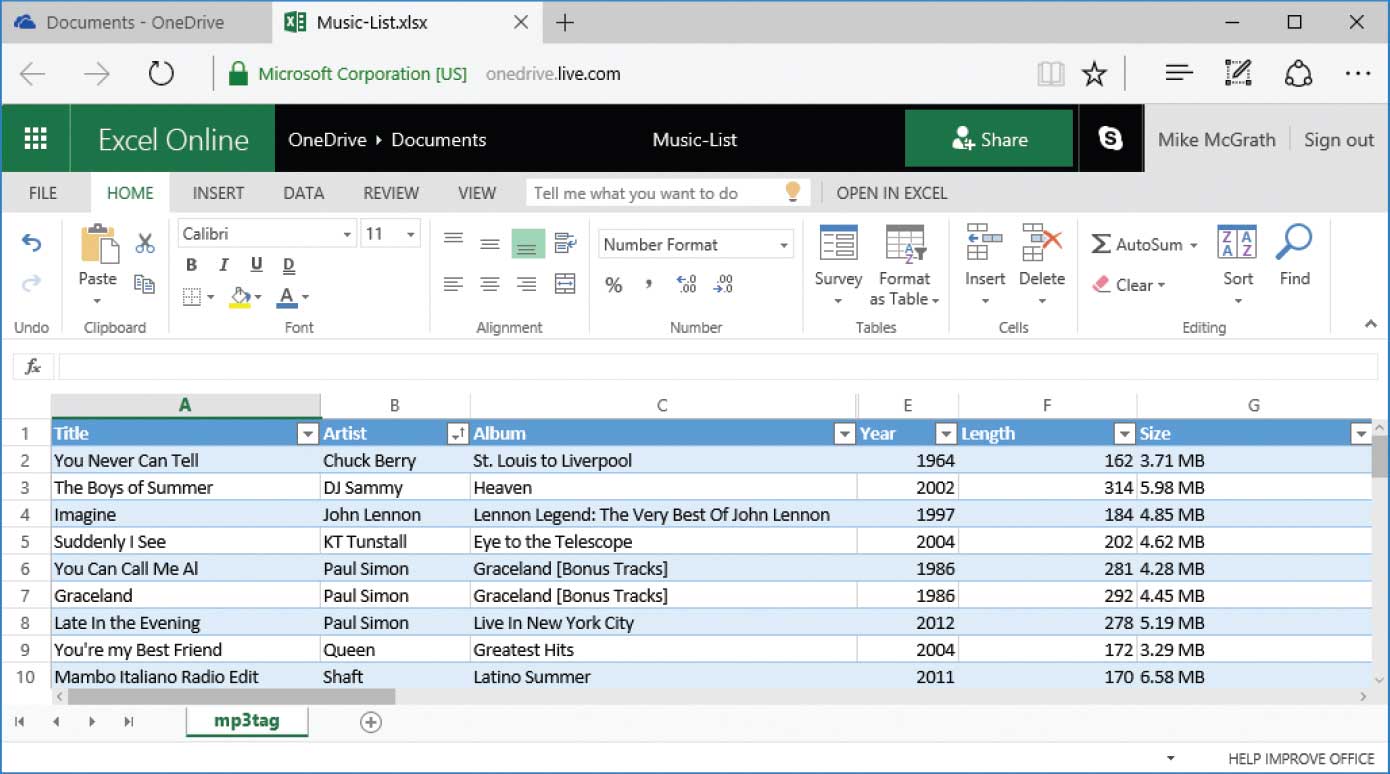Apply the blue font color

coord(287,297)
